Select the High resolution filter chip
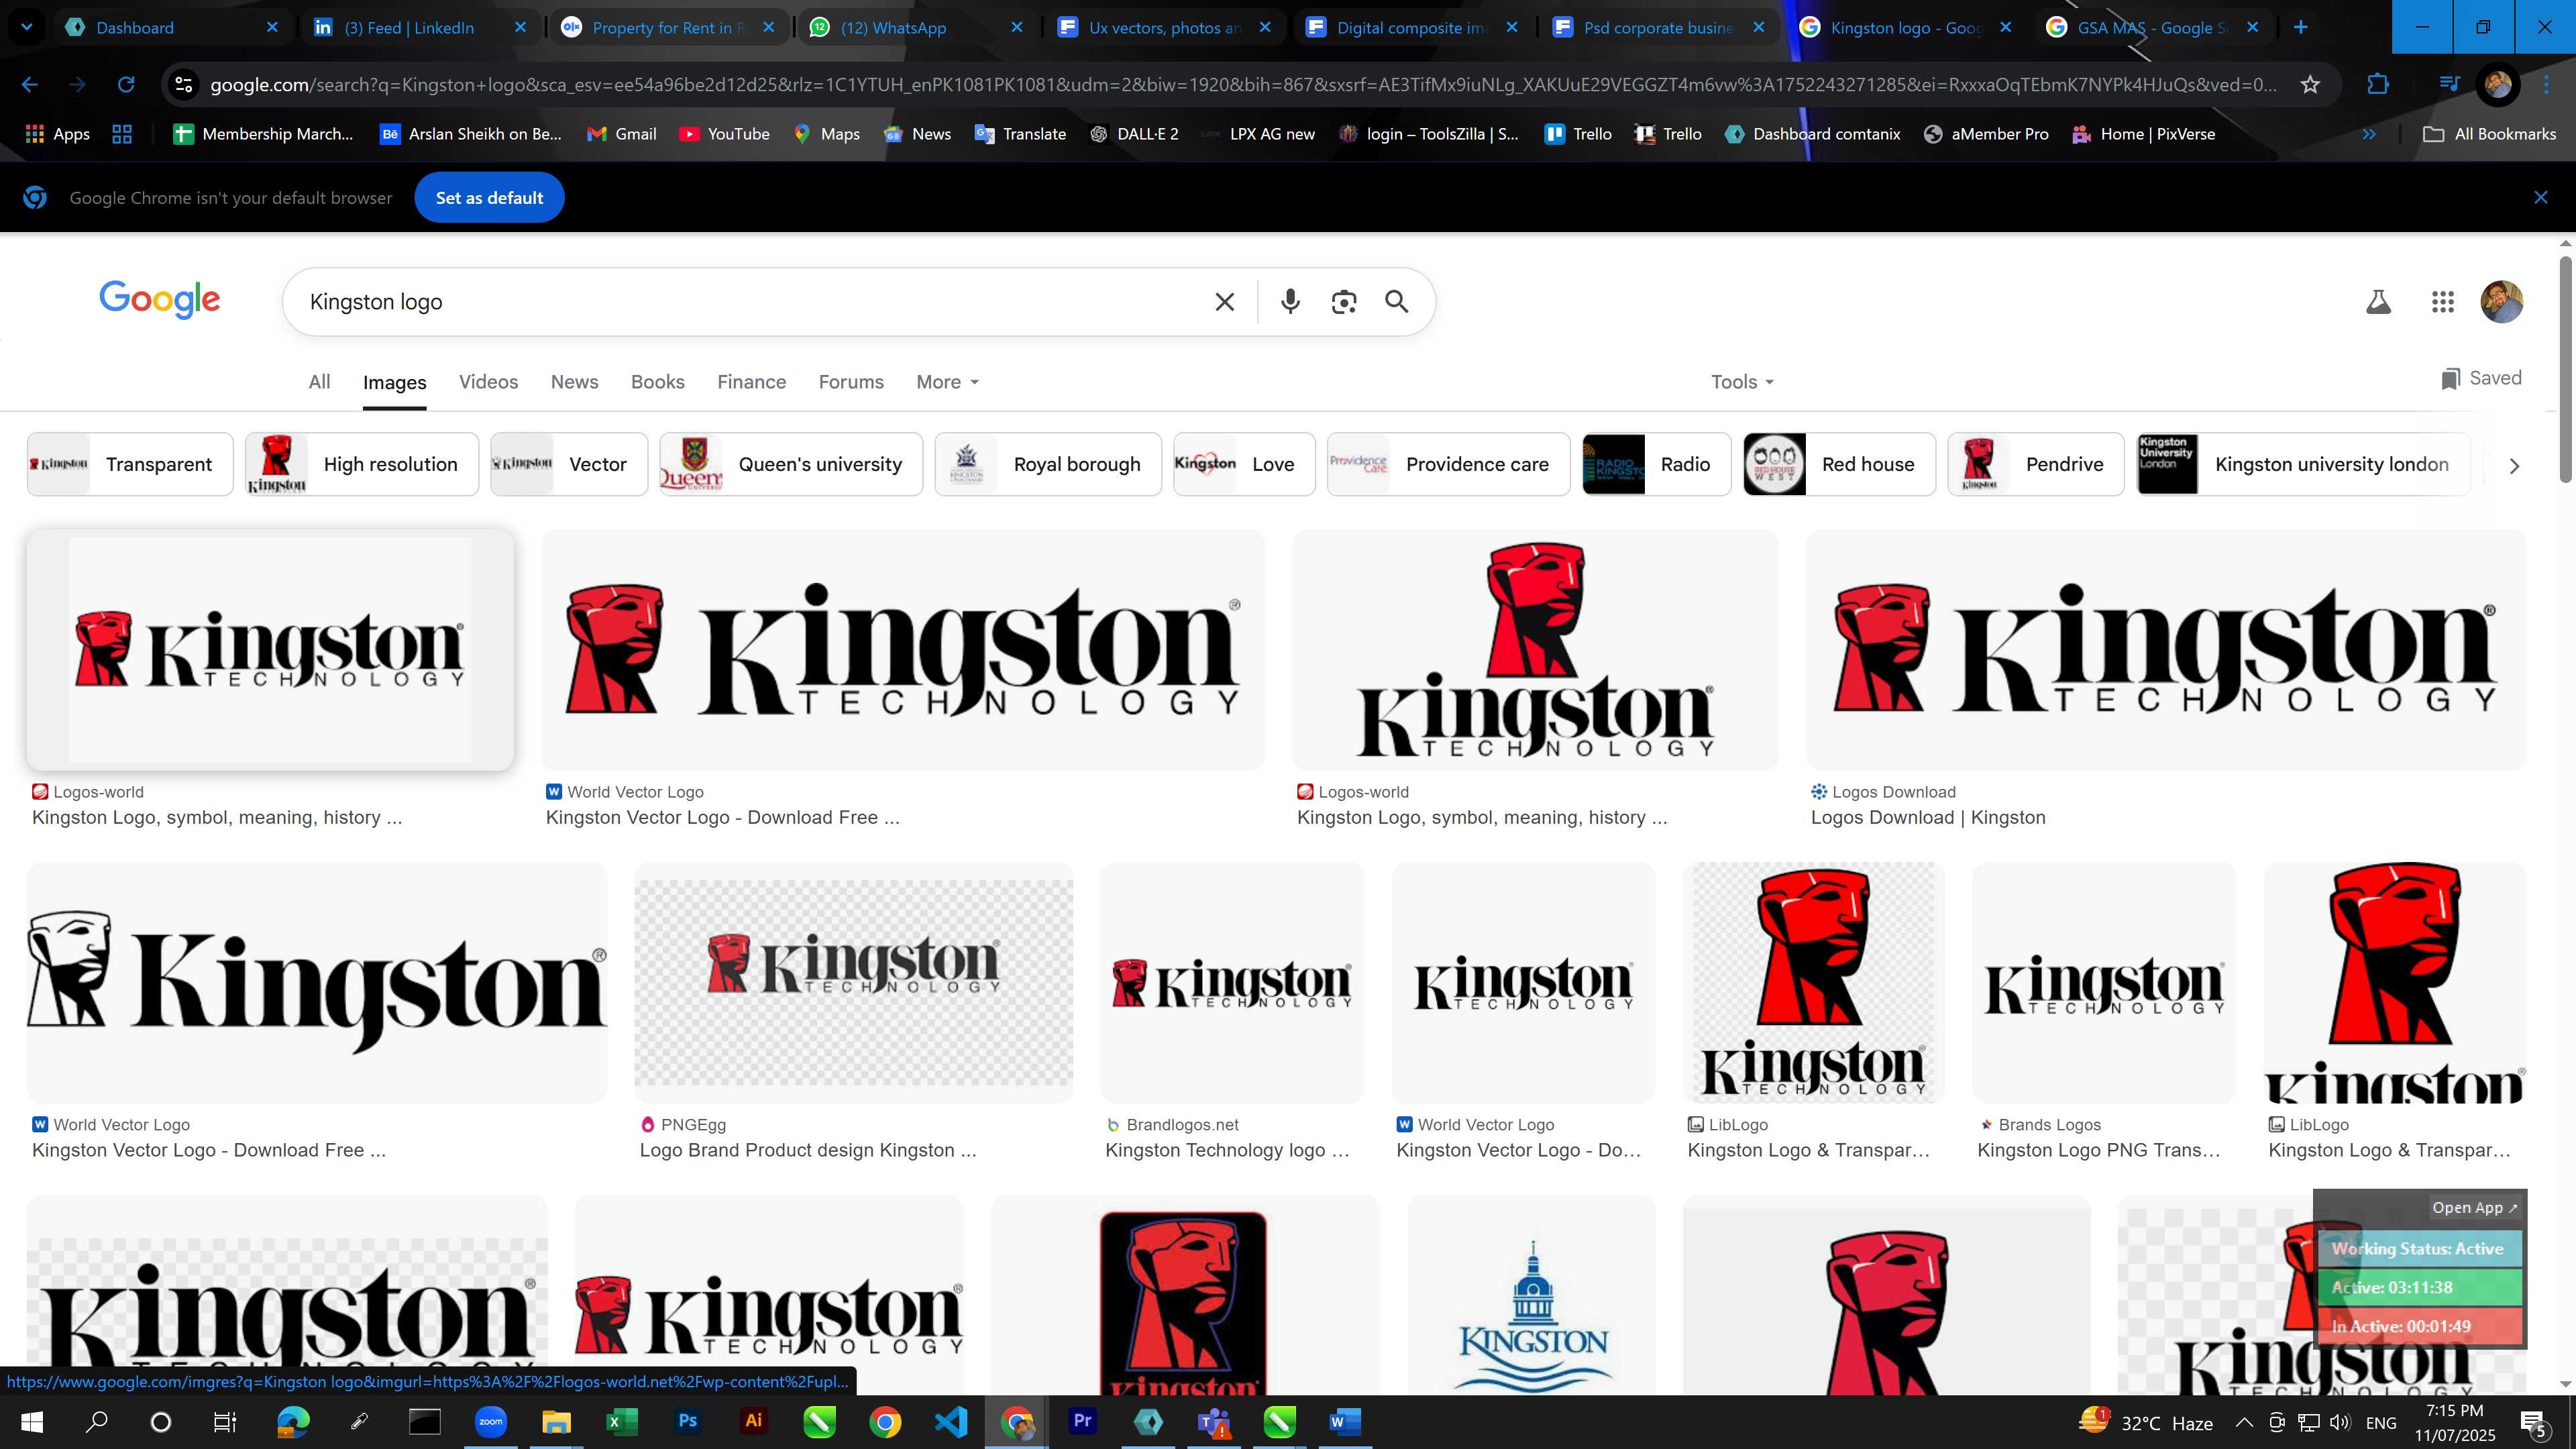Viewport: 2576px width, 1449px height. coord(362,464)
